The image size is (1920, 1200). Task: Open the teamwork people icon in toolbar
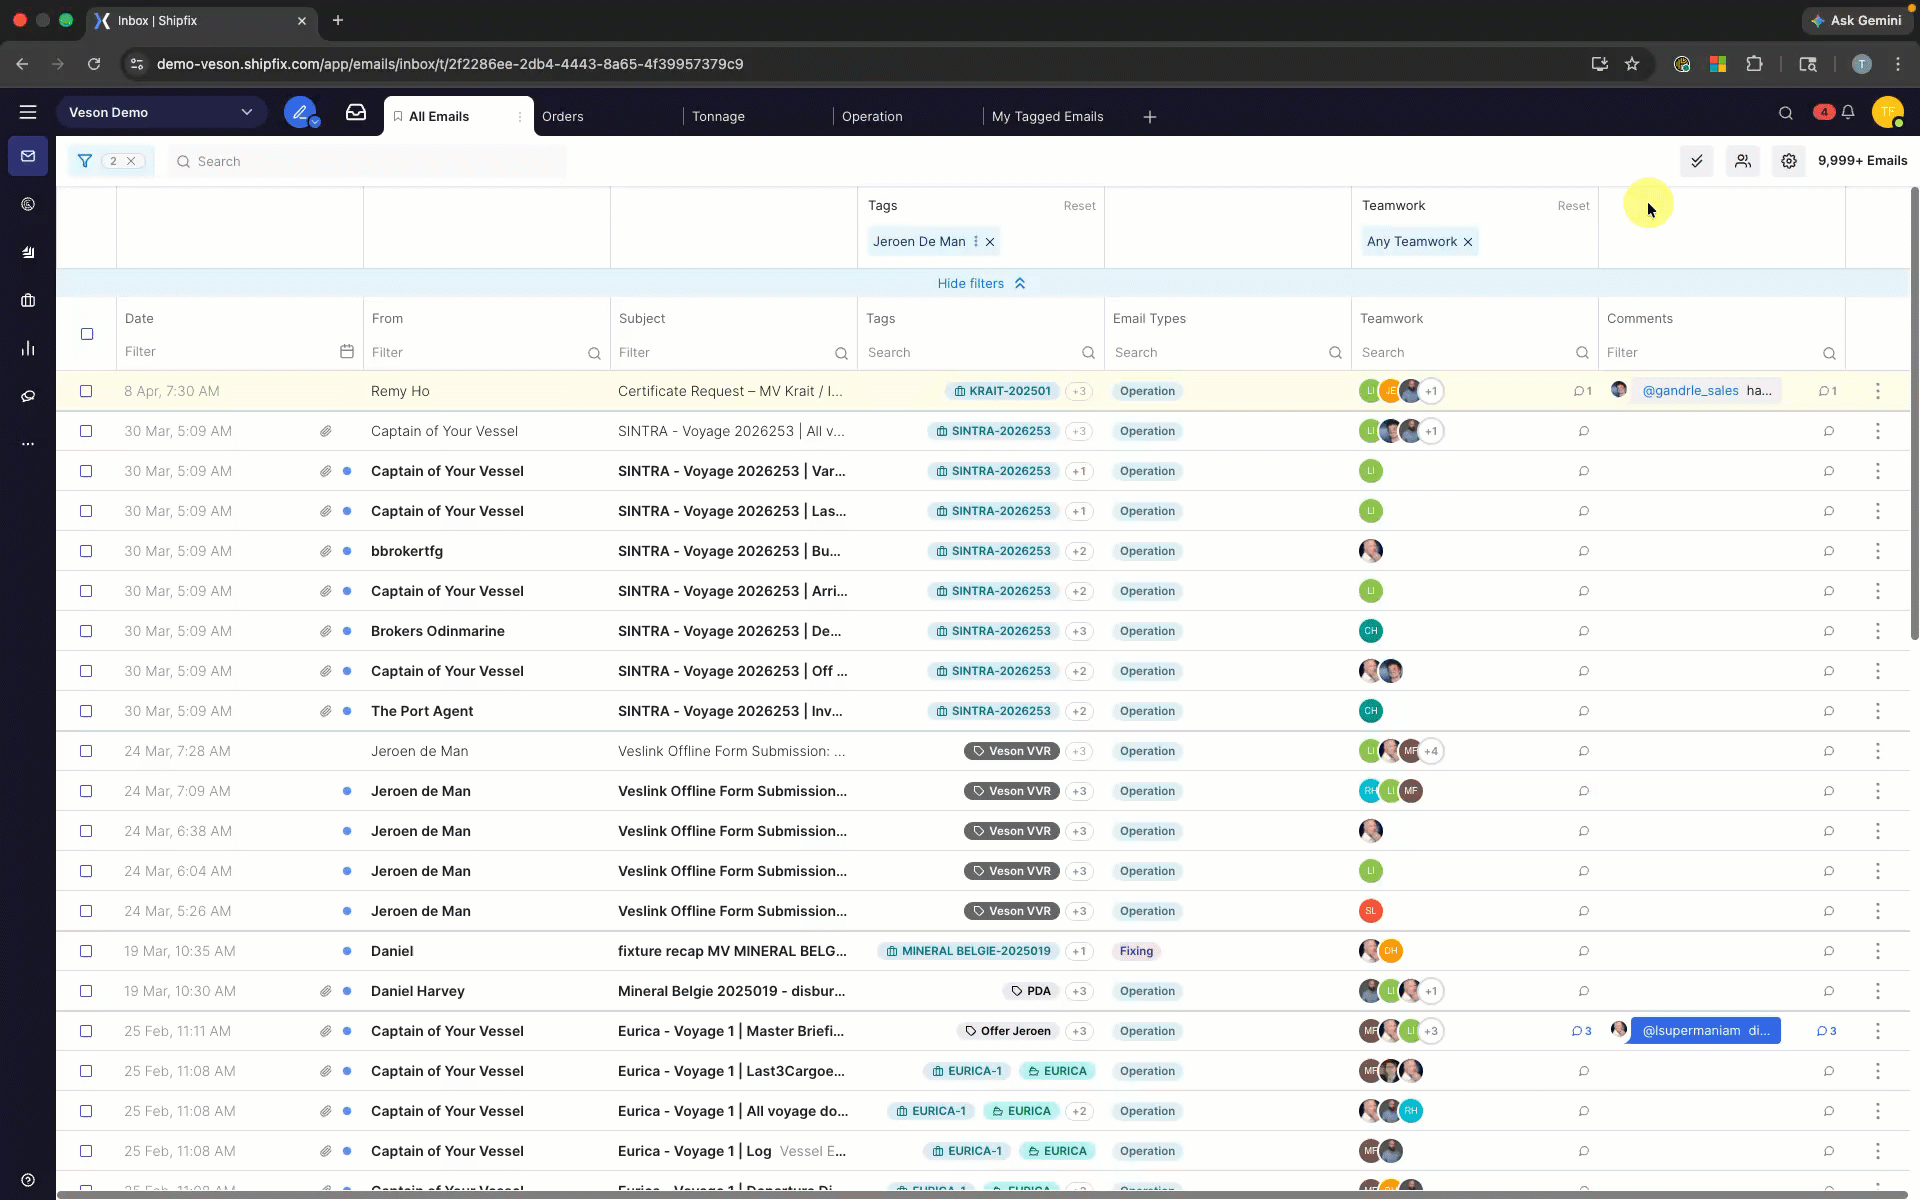1743,161
